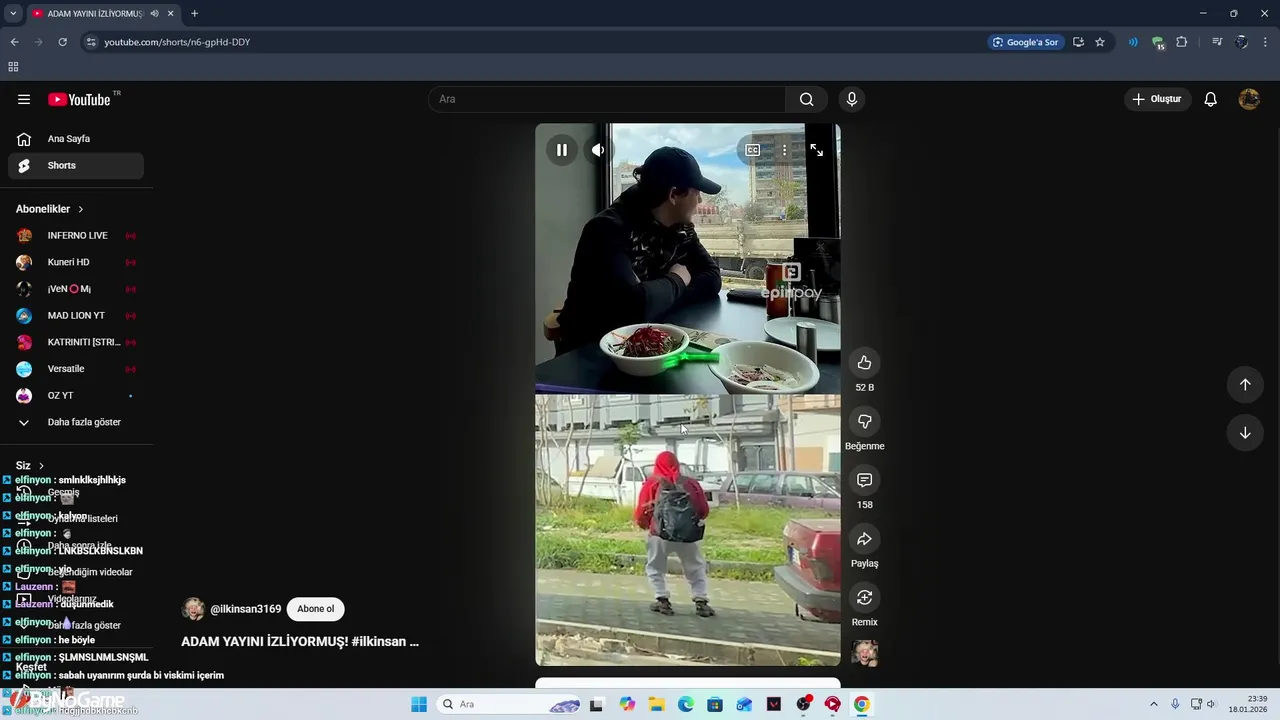Screen dimensions: 1280x720
Task: Open the YouTube hamburger guide menu
Action: [x=24, y=99]
